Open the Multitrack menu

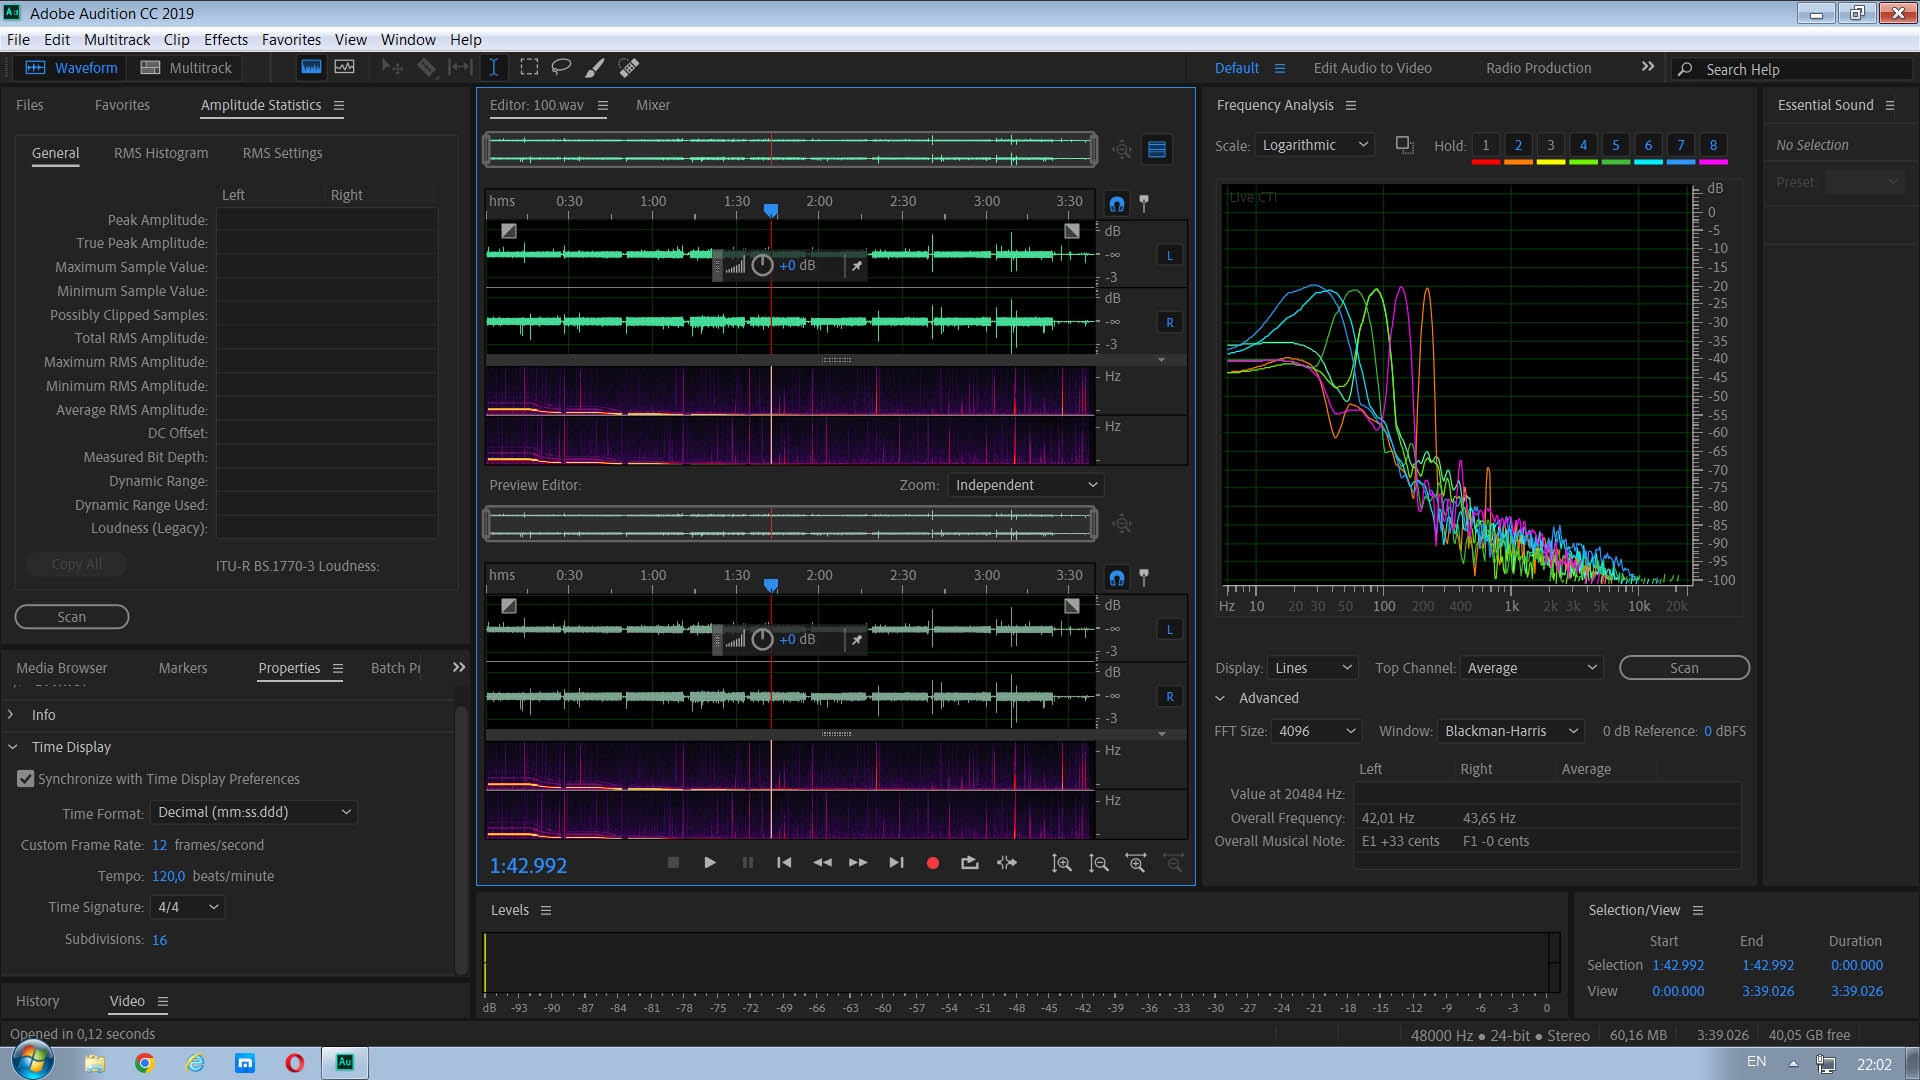pos(117,40)
